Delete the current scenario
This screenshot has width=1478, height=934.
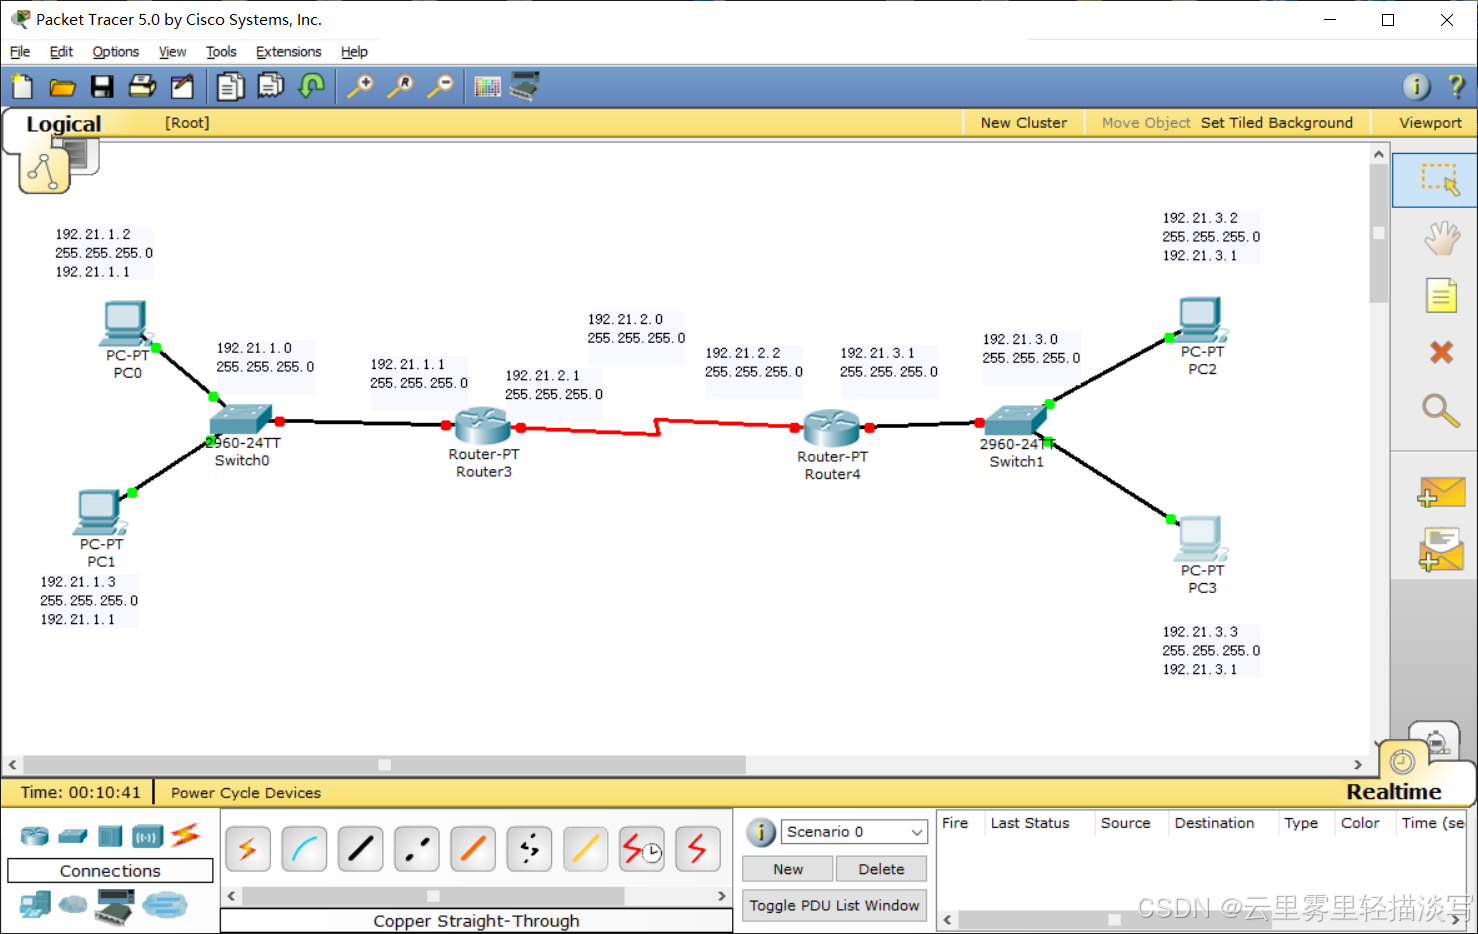point(881,869)
